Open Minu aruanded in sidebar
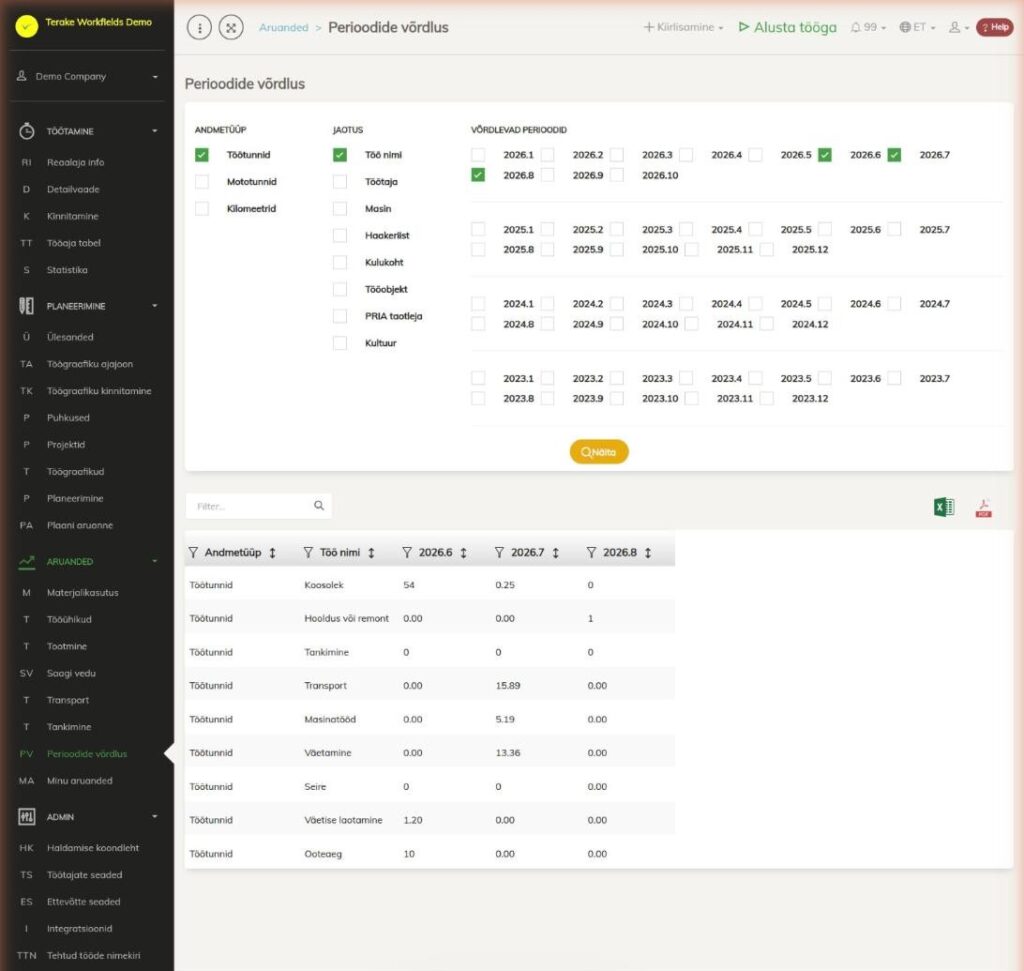 click(79, 780)
